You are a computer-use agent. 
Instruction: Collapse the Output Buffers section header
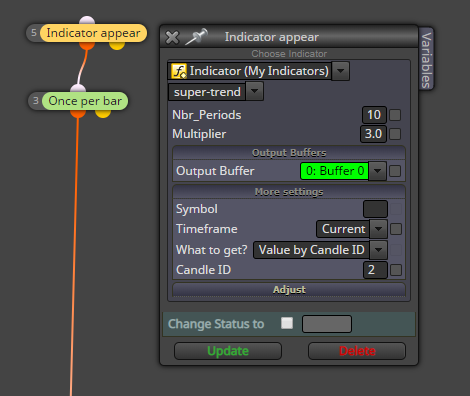(289, 153)
